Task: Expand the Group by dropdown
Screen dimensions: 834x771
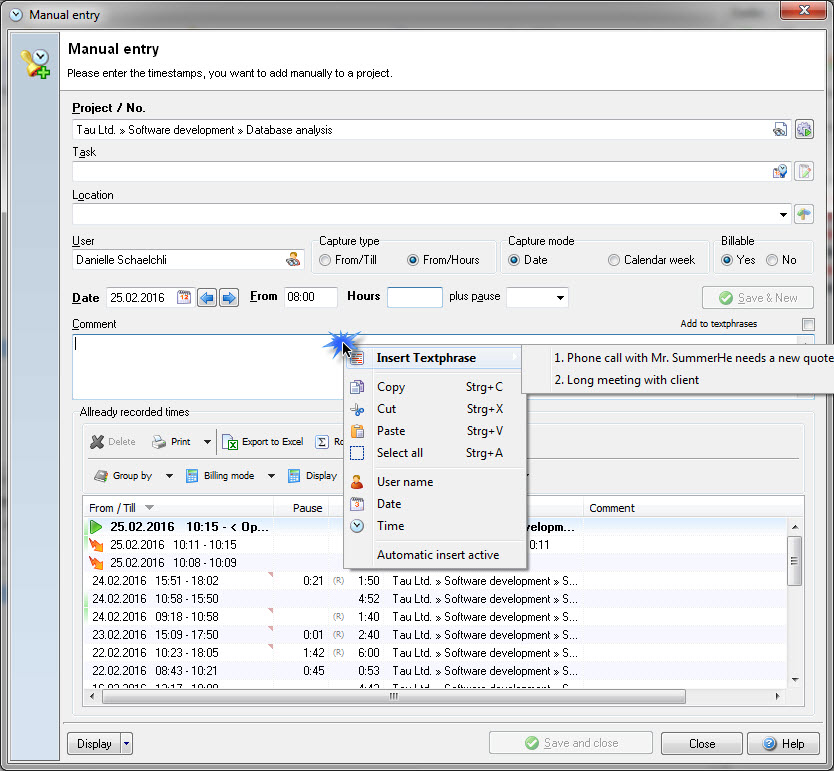Action: 169,476
